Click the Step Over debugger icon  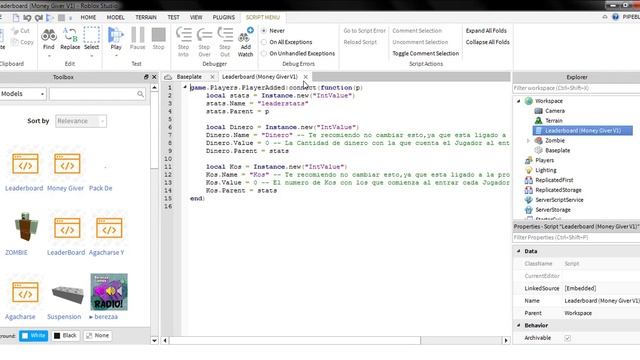[204, 42]
